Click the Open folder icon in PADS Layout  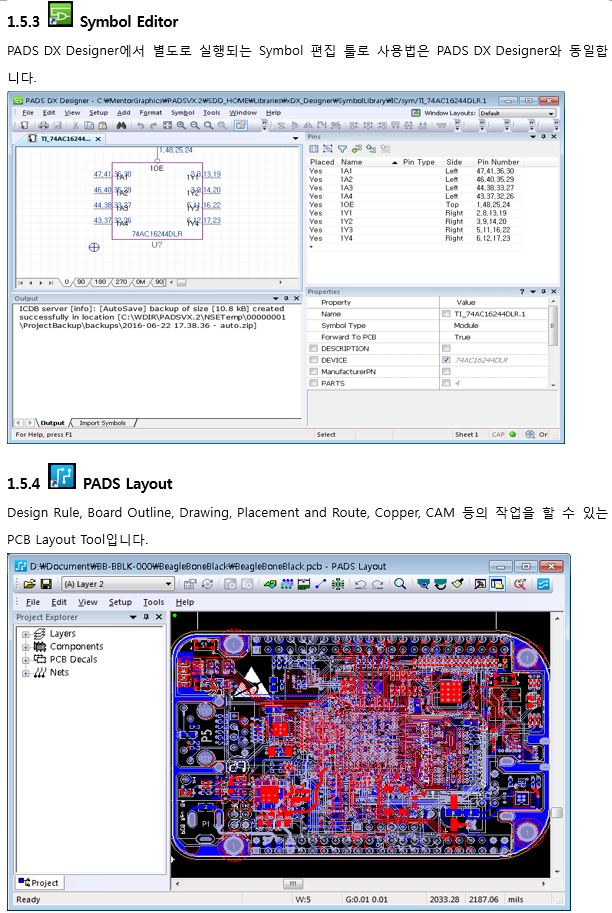point(30,584)
